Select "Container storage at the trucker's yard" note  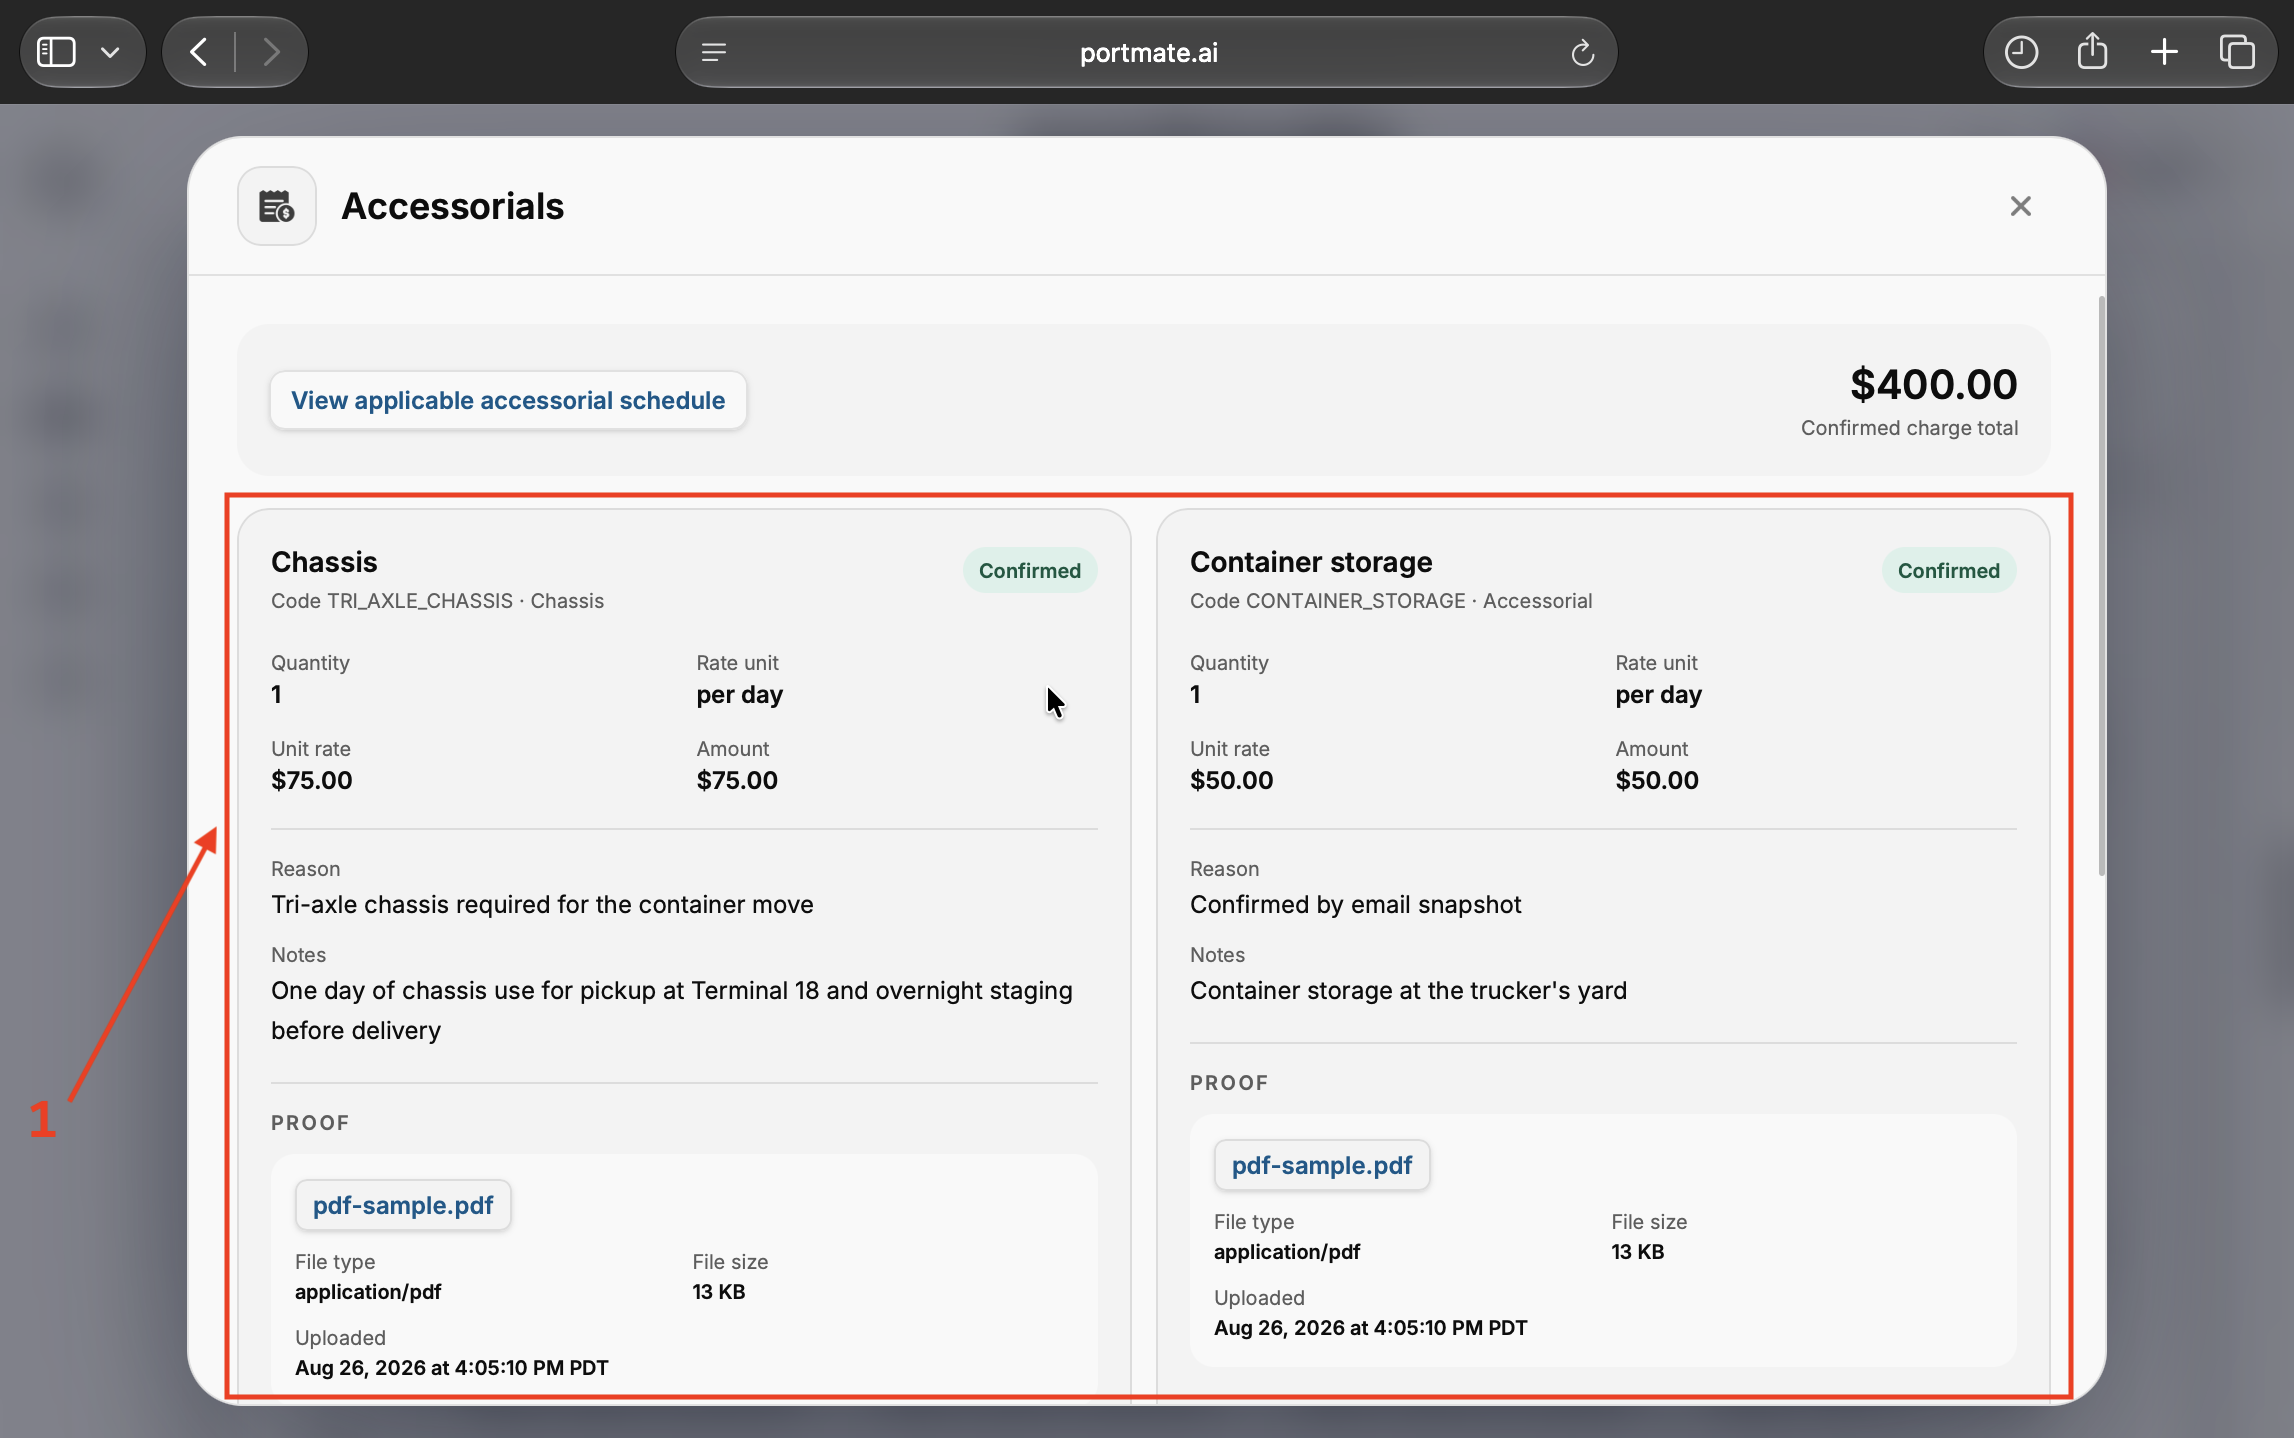1408,990
